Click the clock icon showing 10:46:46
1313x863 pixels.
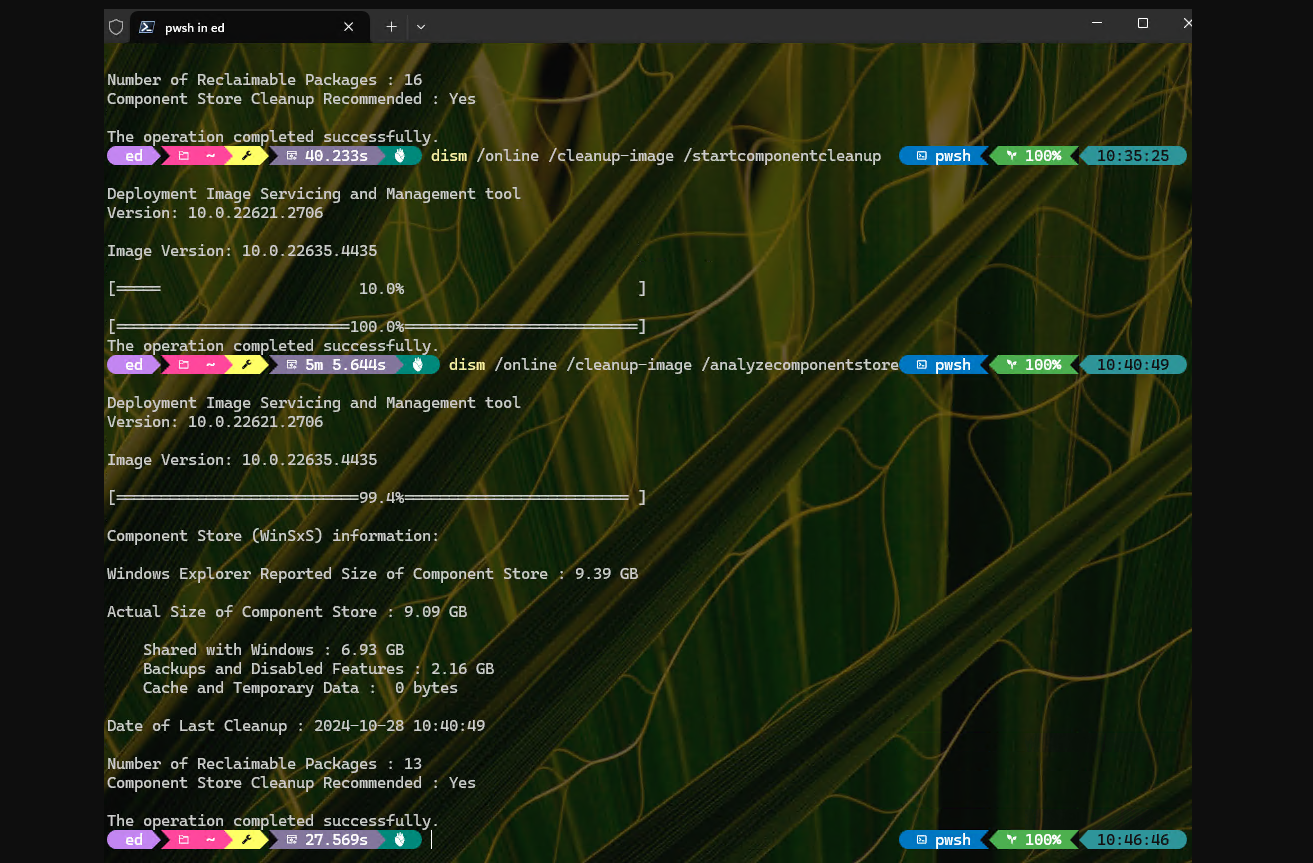(x=1134, y=839)
